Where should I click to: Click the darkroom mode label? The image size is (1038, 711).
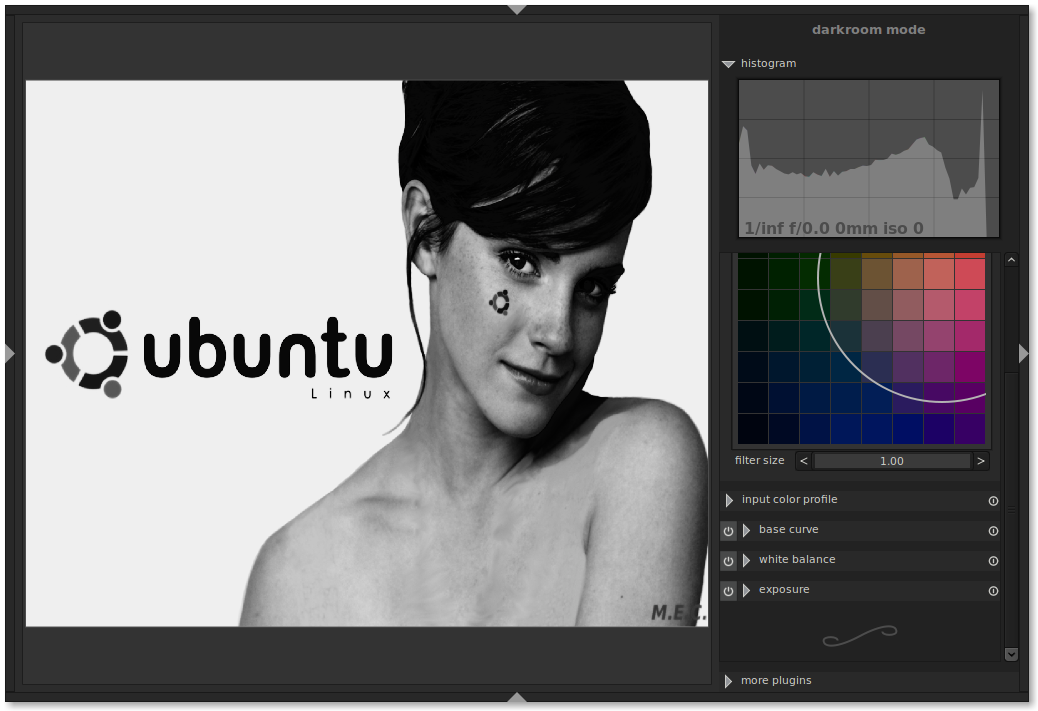[x=868, y=29]
